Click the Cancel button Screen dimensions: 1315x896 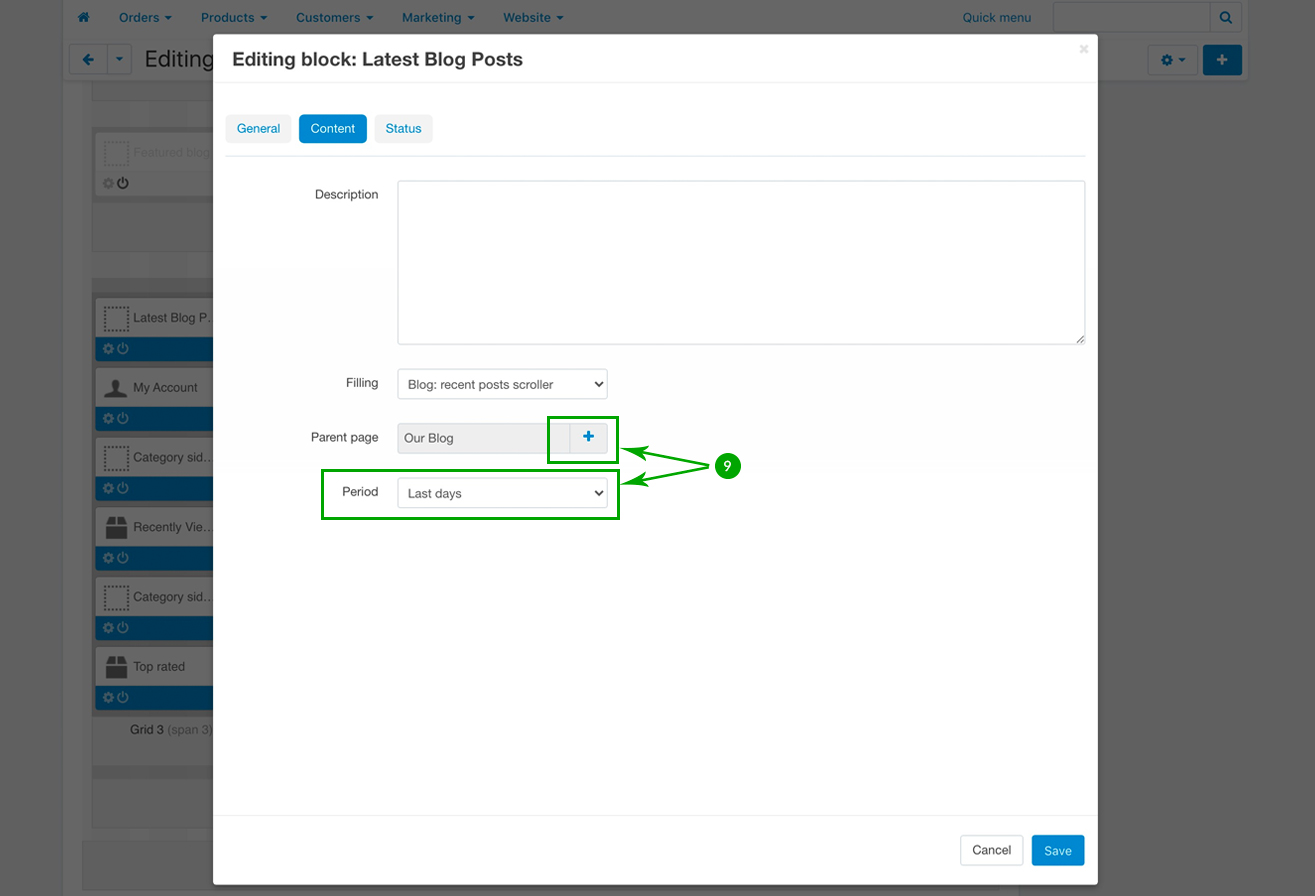991,850
